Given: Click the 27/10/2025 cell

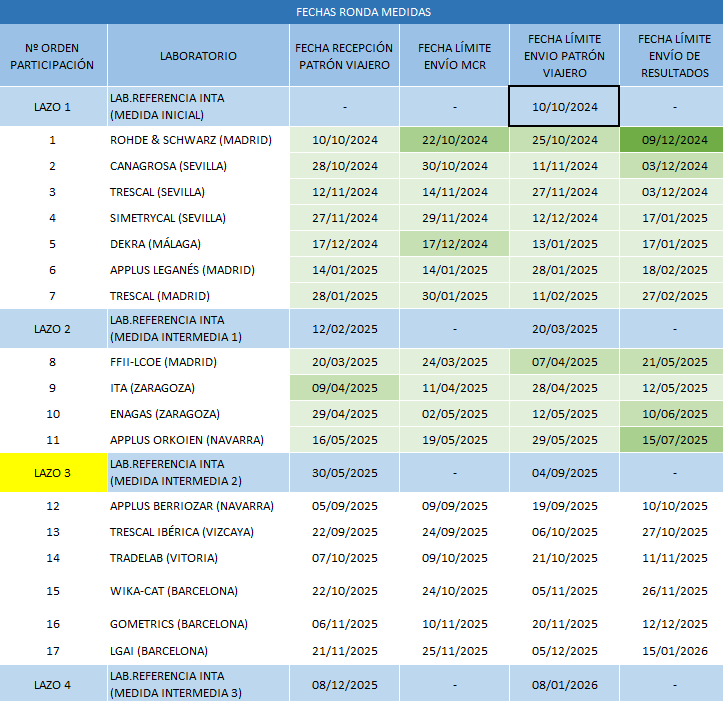Looking at the screenshot, I should 672,532.
